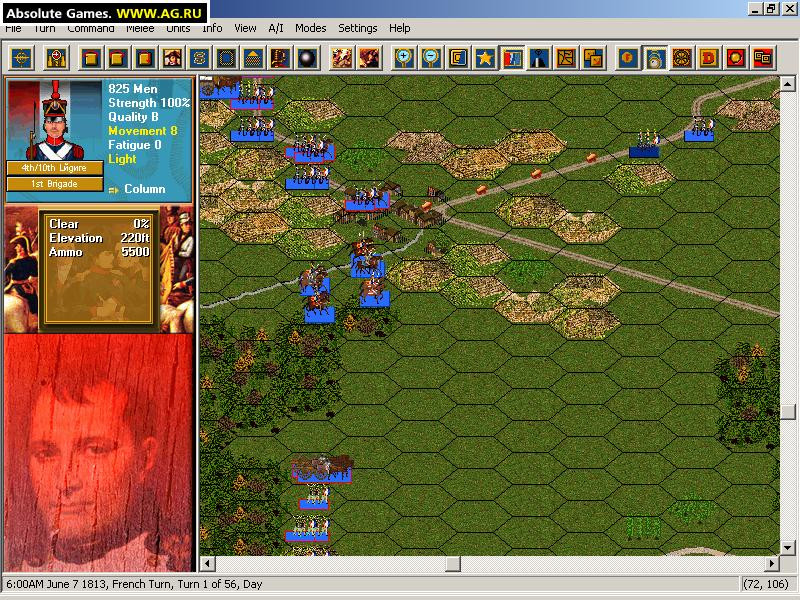Click the map's vertical scrollbar up arrow

point(787,84)
